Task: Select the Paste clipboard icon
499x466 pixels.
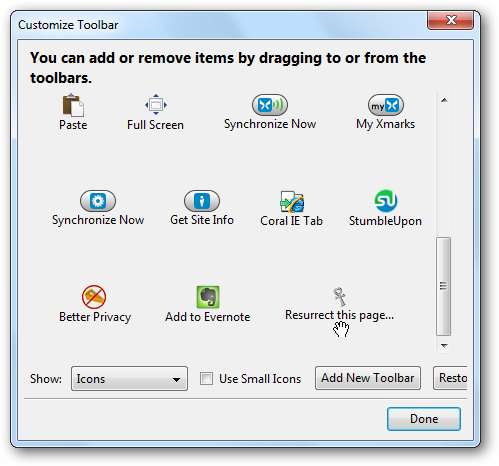Action: pyautogui.click(x=73, y=105)
